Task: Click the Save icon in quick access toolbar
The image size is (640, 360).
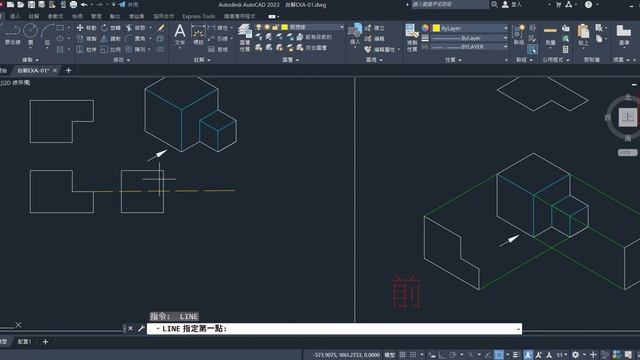Action: pyautogui.click(x=31, y=4)
